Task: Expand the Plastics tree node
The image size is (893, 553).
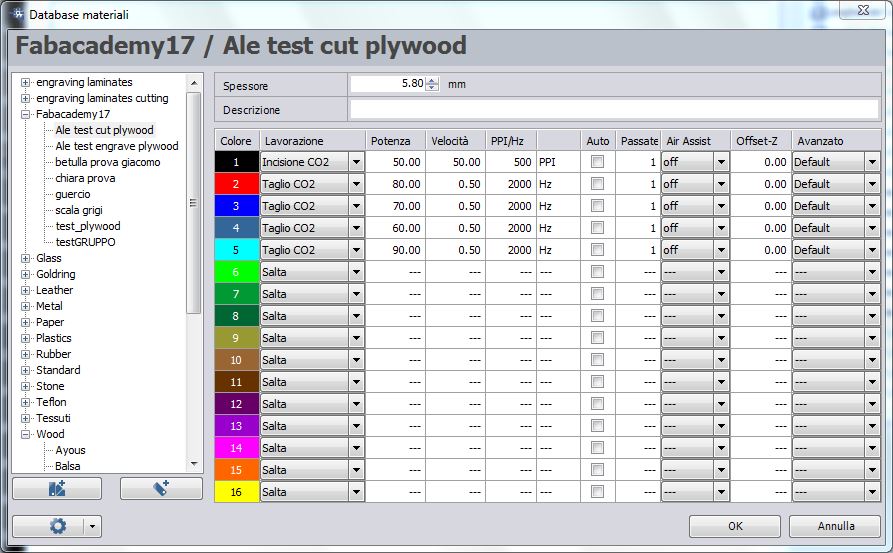Action: click(x=25, y=338)
